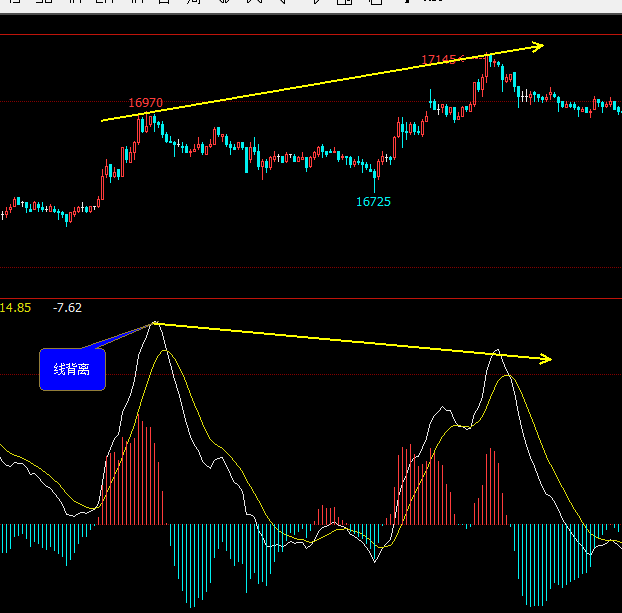This screenshot has width=622, height=613.
Task: Select the 17145 price peak label
Action: 438,60
